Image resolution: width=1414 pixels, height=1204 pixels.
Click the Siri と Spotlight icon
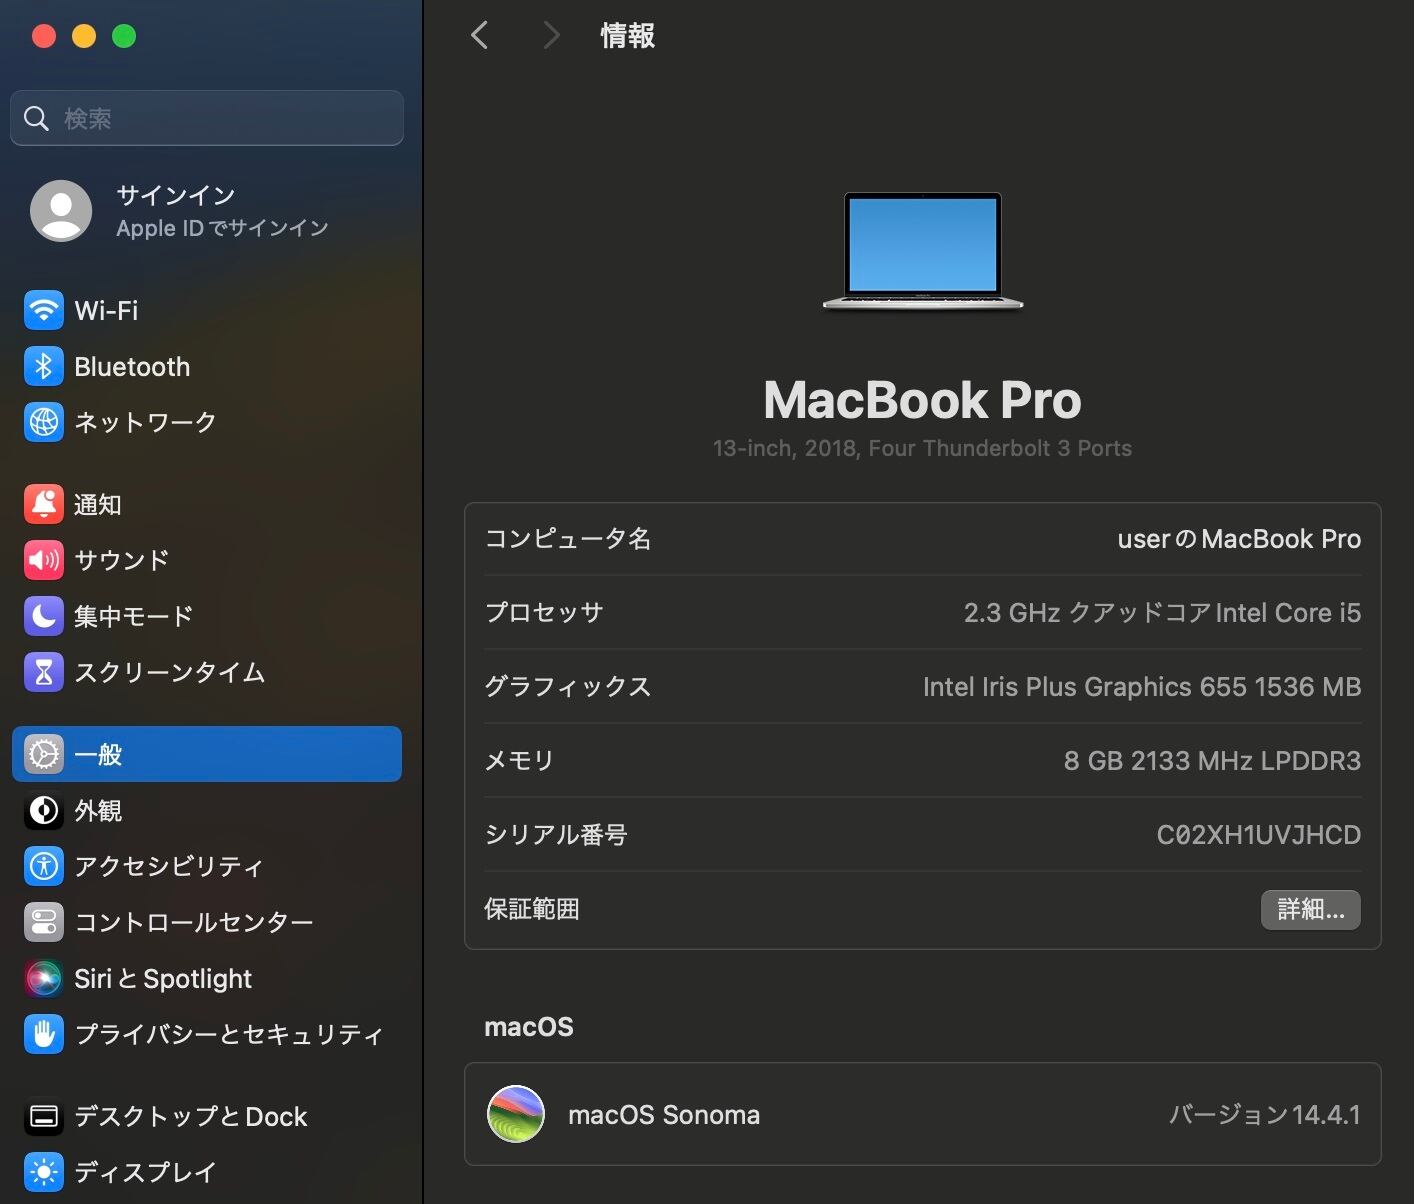43,978
